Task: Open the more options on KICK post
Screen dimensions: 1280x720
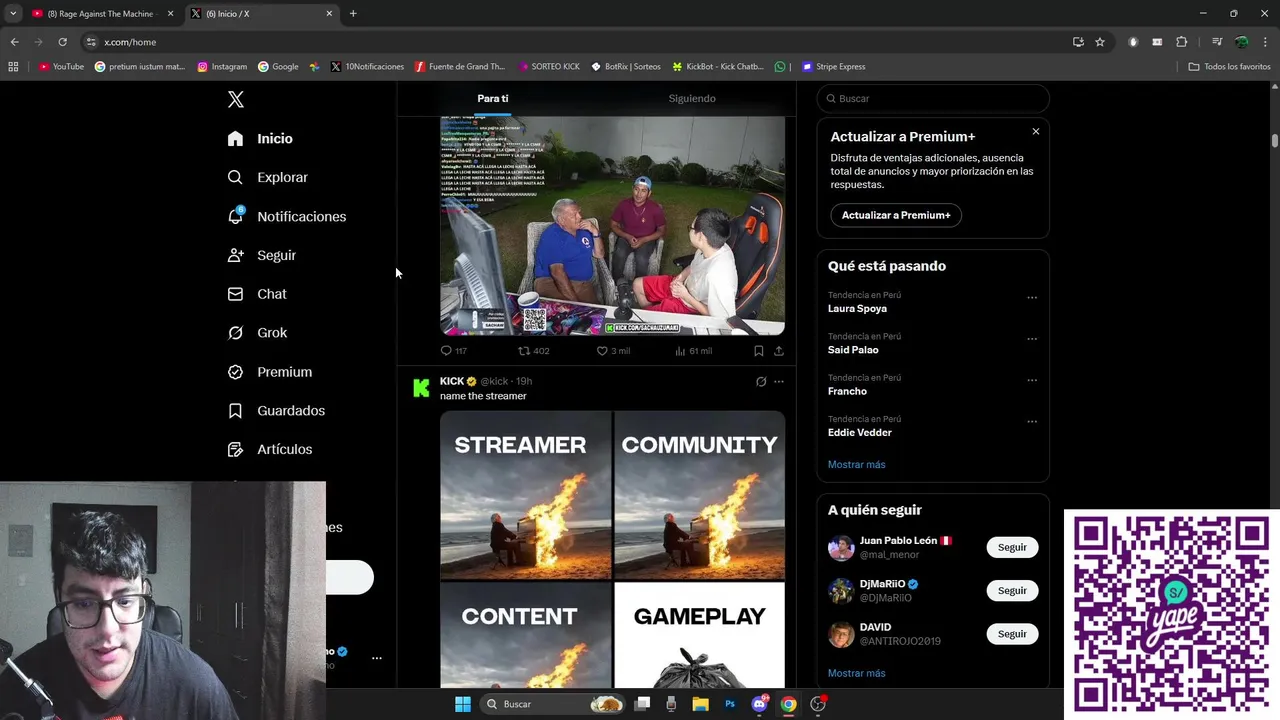Action: pos(779,381)
